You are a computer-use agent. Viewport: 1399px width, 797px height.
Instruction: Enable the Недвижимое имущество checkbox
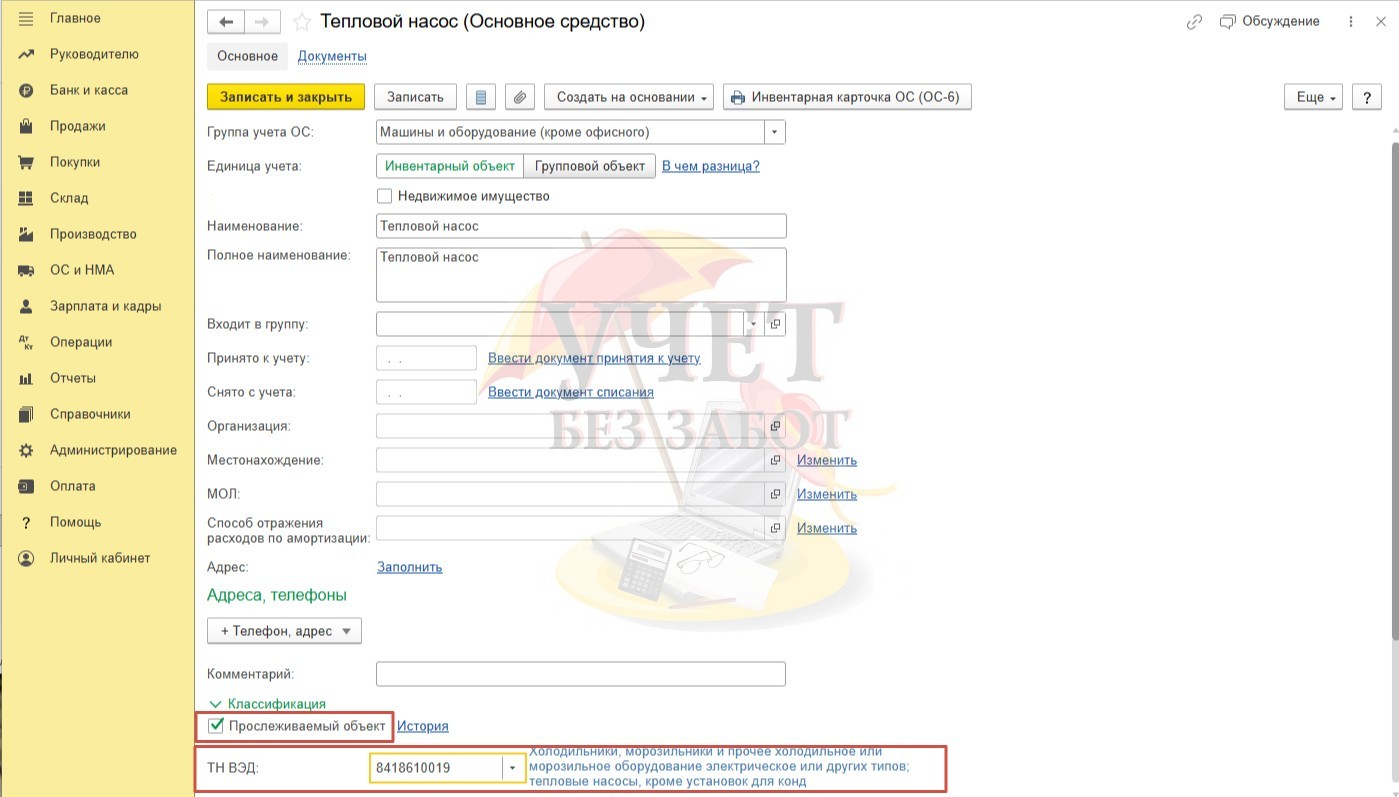click(385, 196)
